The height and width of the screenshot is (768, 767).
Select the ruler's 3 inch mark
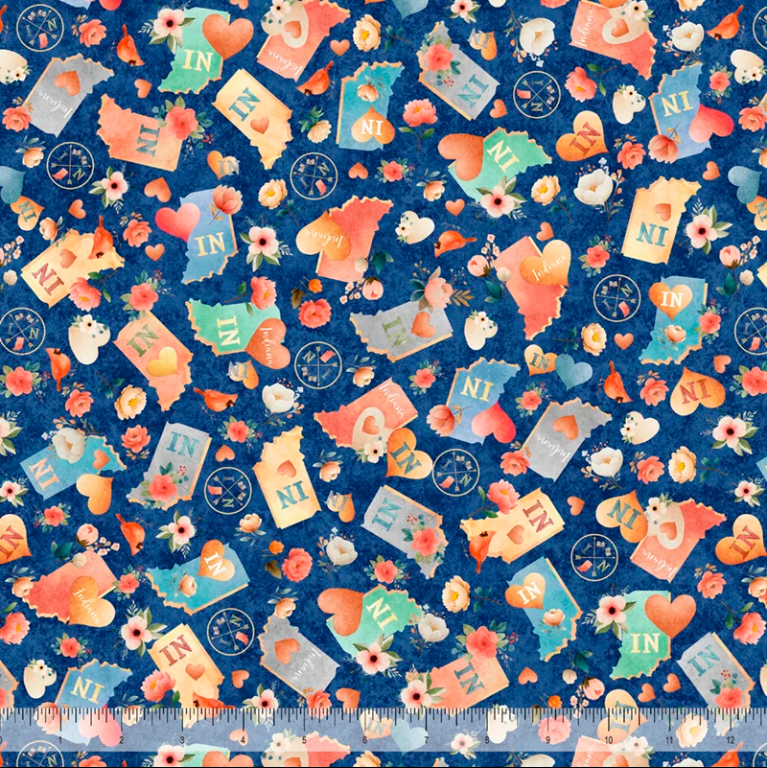[181, 740]
